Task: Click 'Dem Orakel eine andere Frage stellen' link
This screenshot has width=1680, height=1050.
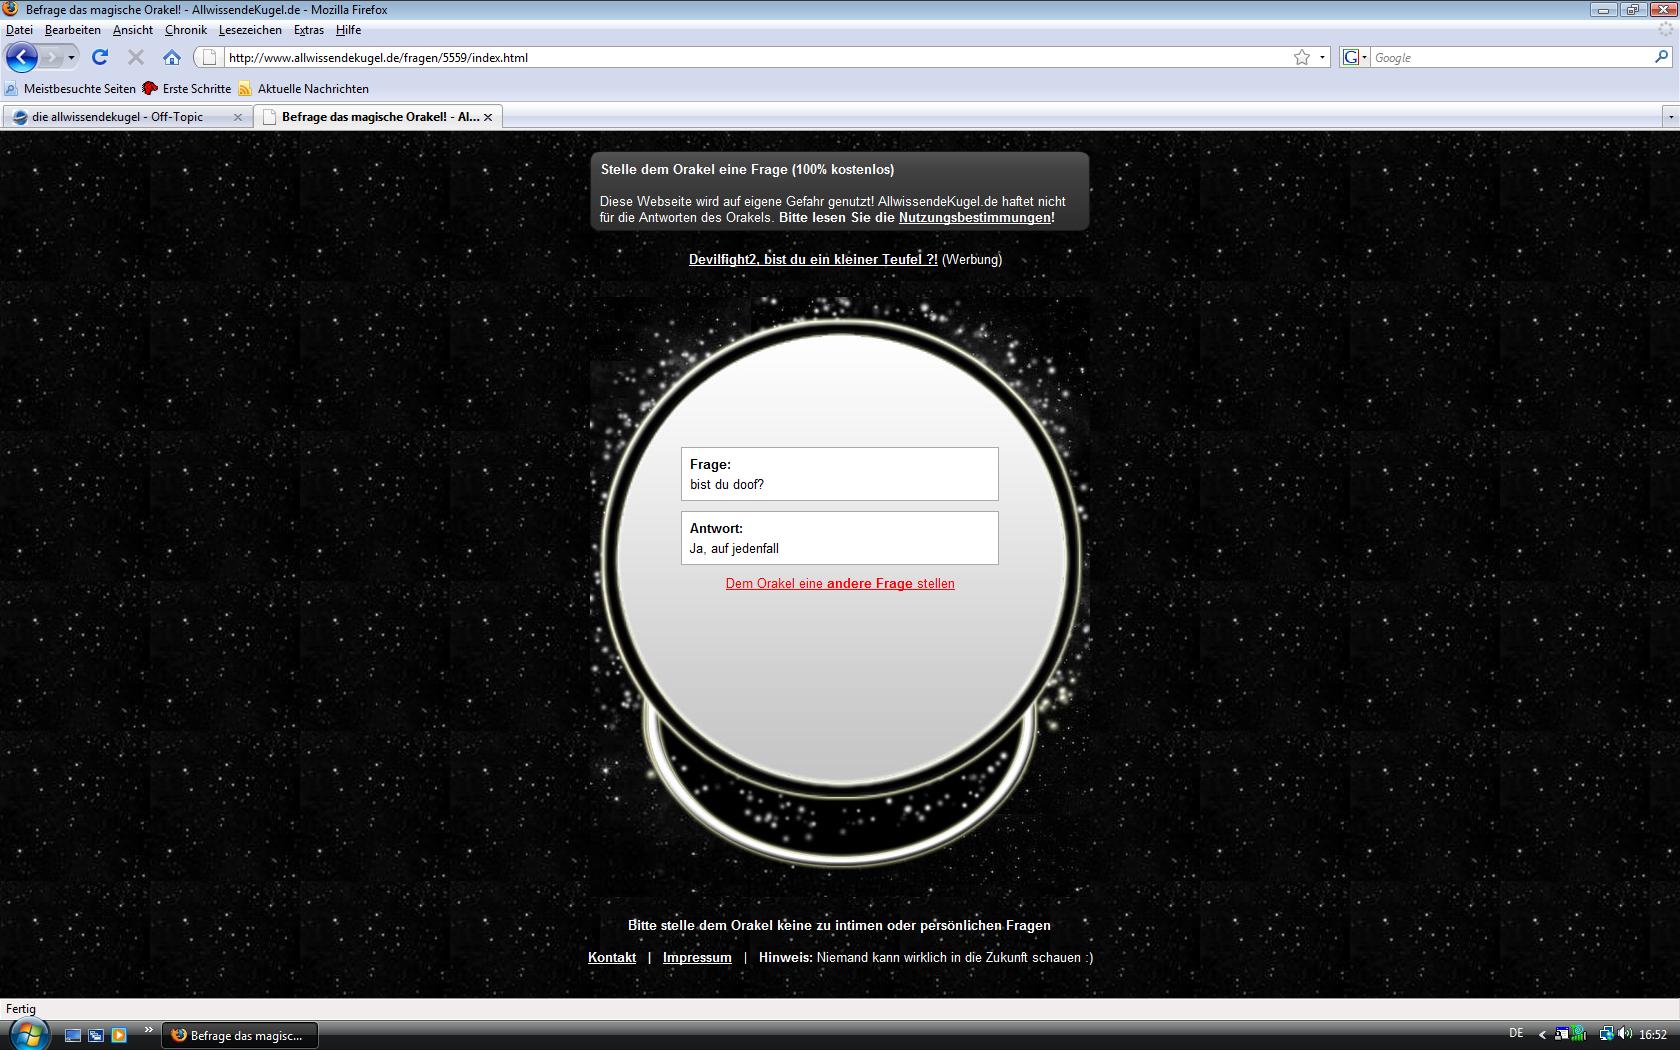Action: [839, 583]
